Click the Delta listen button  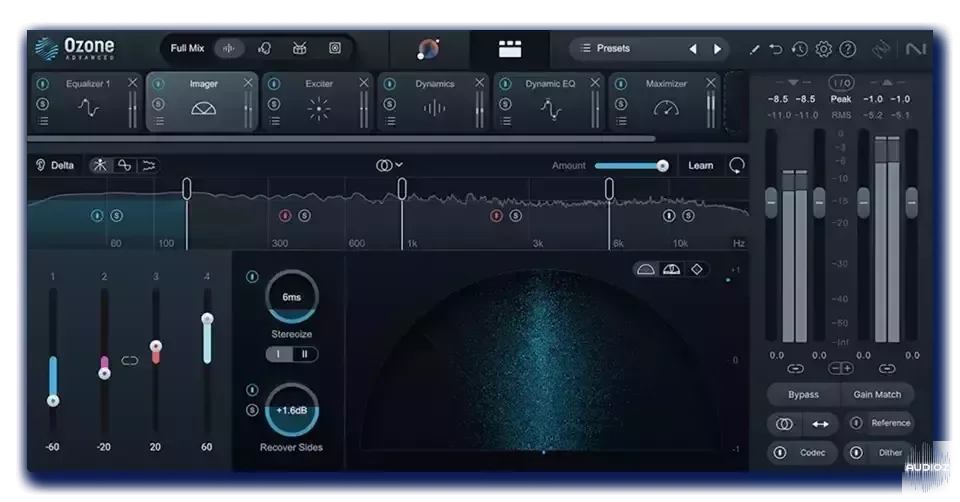pos(55,165)
